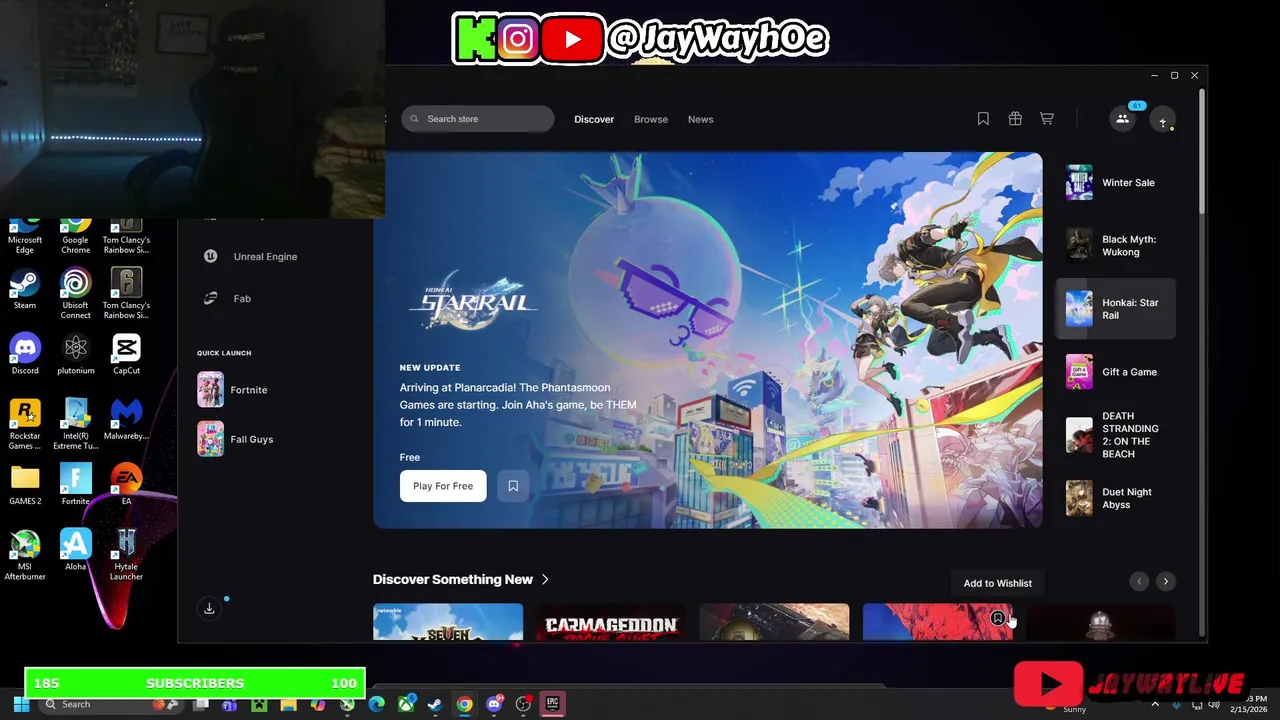This screenshot has height=720, width=1280.
Task: Select Black Myth: Wukong in featured list
Action: [x=1116, y=246]
